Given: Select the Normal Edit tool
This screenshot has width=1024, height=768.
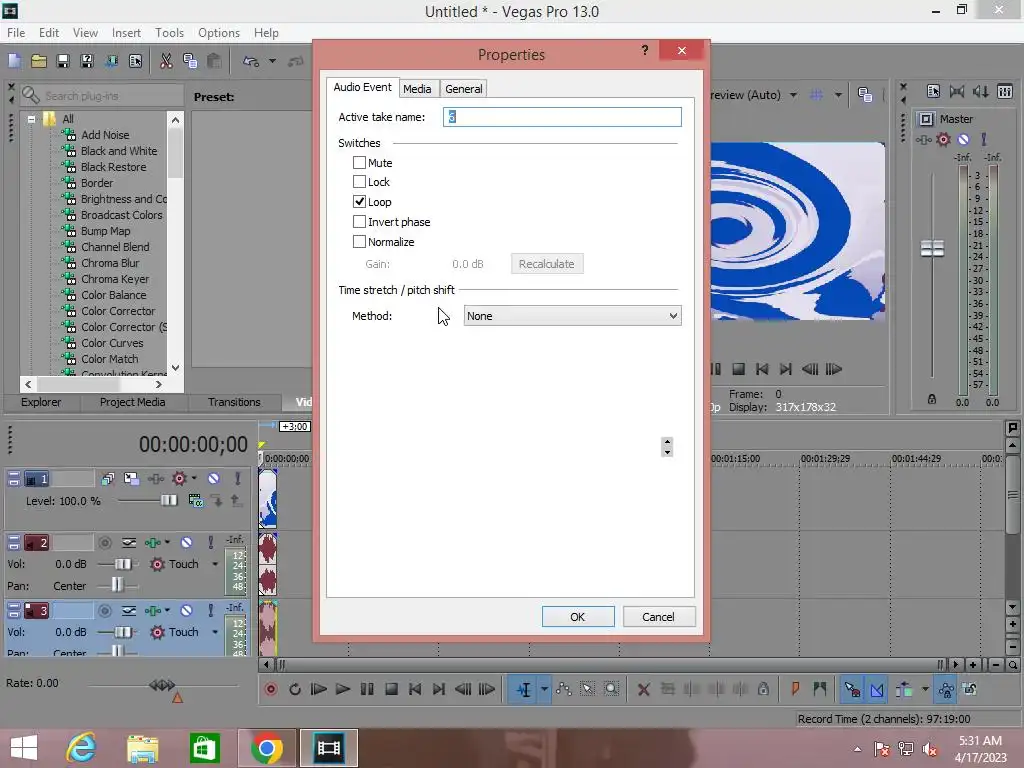Looking at the screenshot, I should pos(524,690).
